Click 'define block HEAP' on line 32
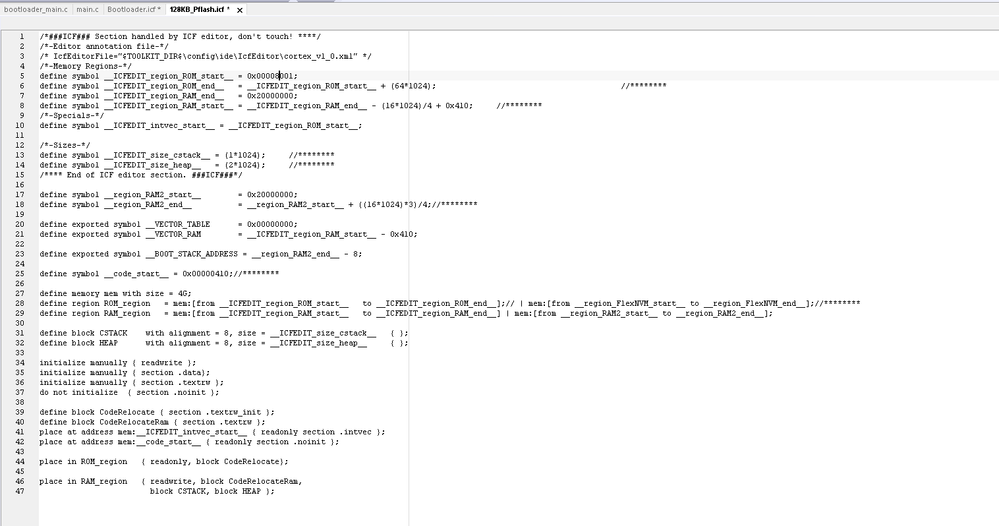 (x=78, y=343)
